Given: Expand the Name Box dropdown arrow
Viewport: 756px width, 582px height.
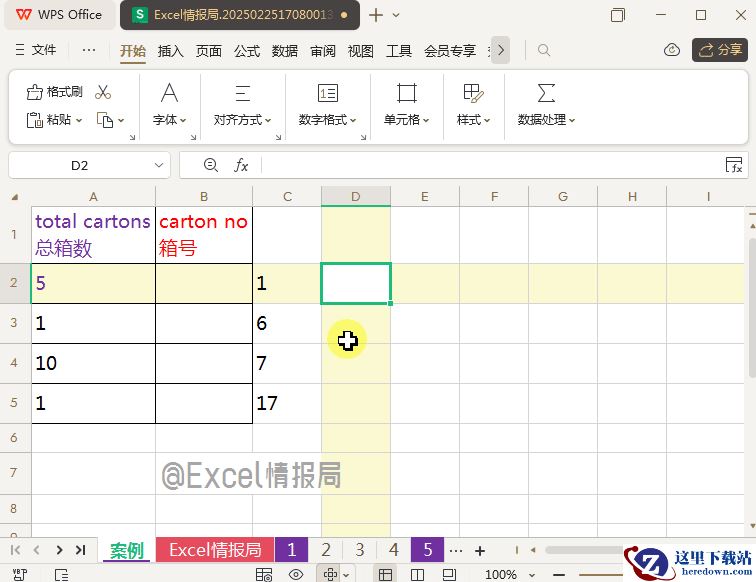Looking at the screenshot, I should point(159,165).
